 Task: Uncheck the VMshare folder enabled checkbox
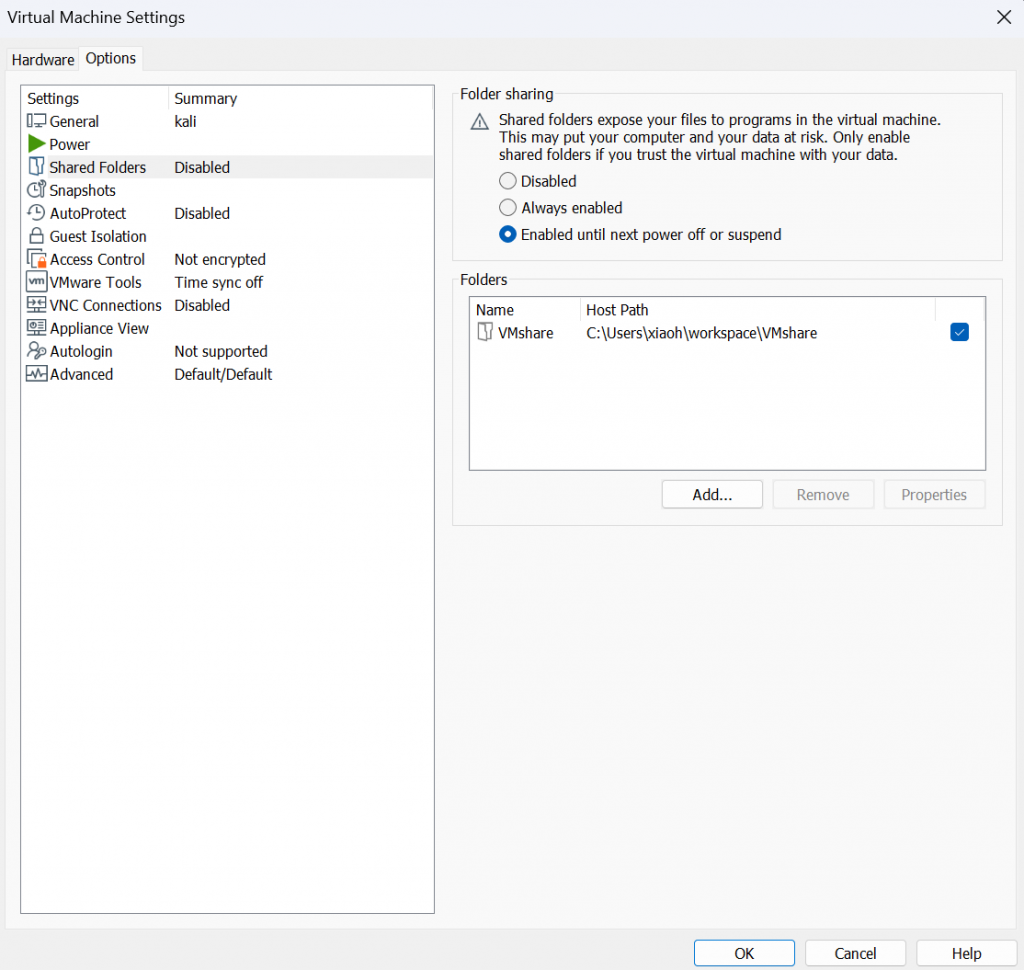point(959,332)
